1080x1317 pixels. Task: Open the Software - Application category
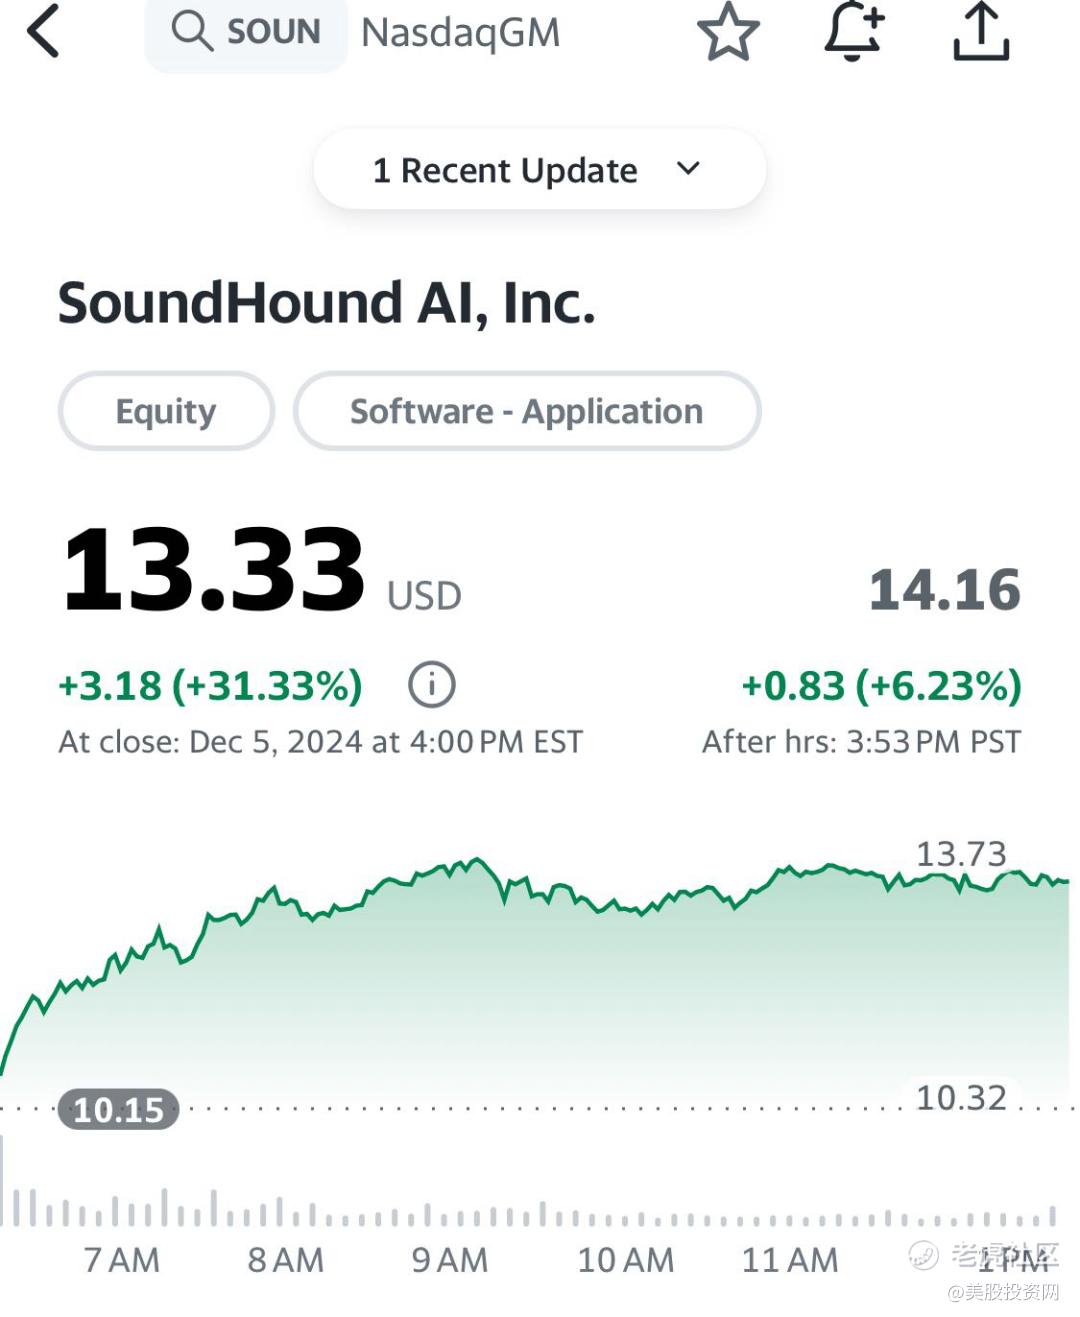click(526, 411)
